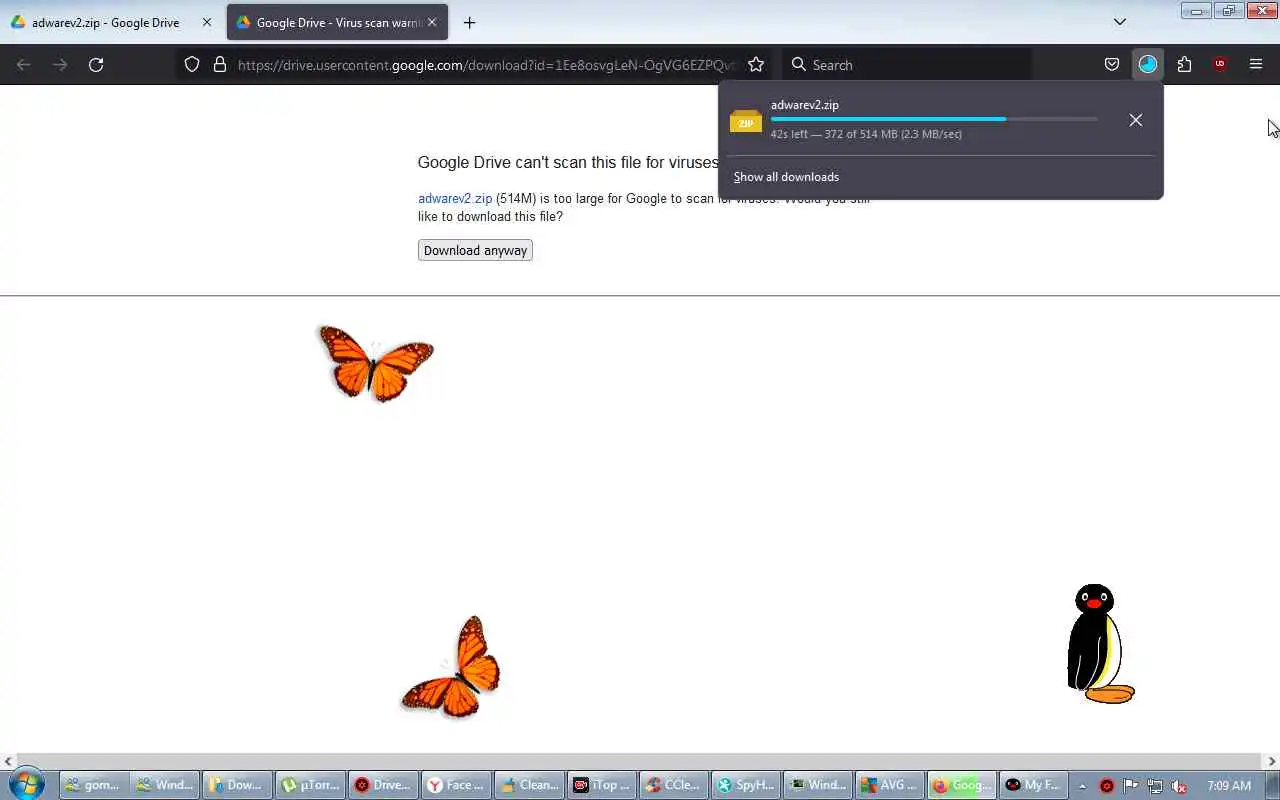
Task: Open the Drive... taskbar button
Action: coord(383,785)
